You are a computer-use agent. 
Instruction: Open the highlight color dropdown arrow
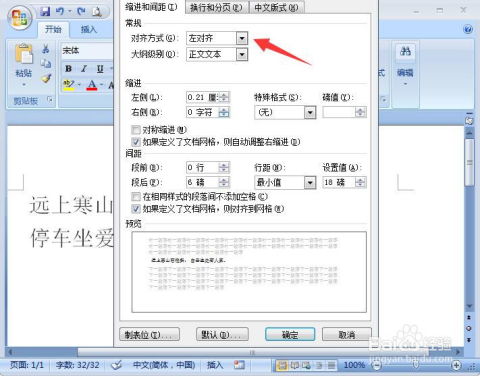pyautogui.click(x=79, y=85)
